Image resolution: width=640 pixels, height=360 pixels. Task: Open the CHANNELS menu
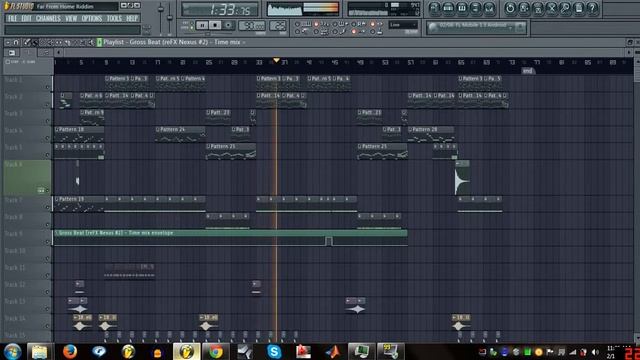tap(48, 18)
